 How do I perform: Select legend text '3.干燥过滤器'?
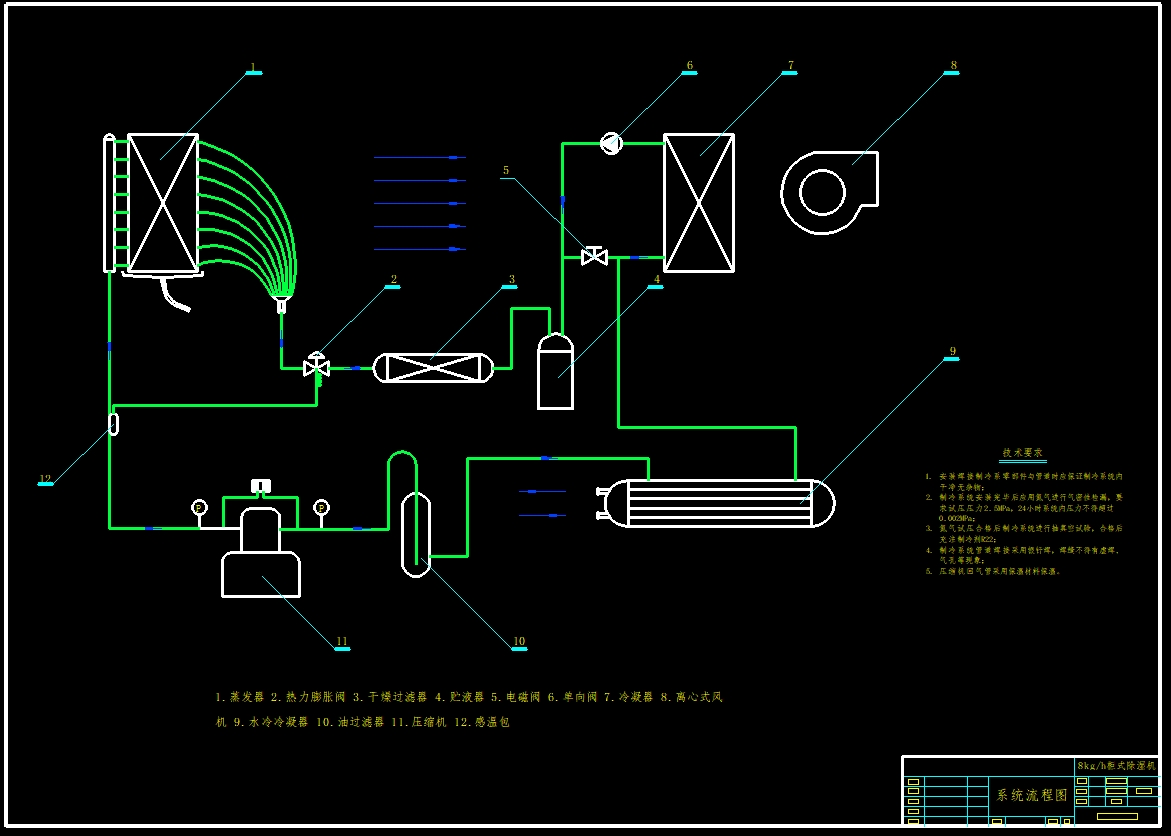pos(390,697)
